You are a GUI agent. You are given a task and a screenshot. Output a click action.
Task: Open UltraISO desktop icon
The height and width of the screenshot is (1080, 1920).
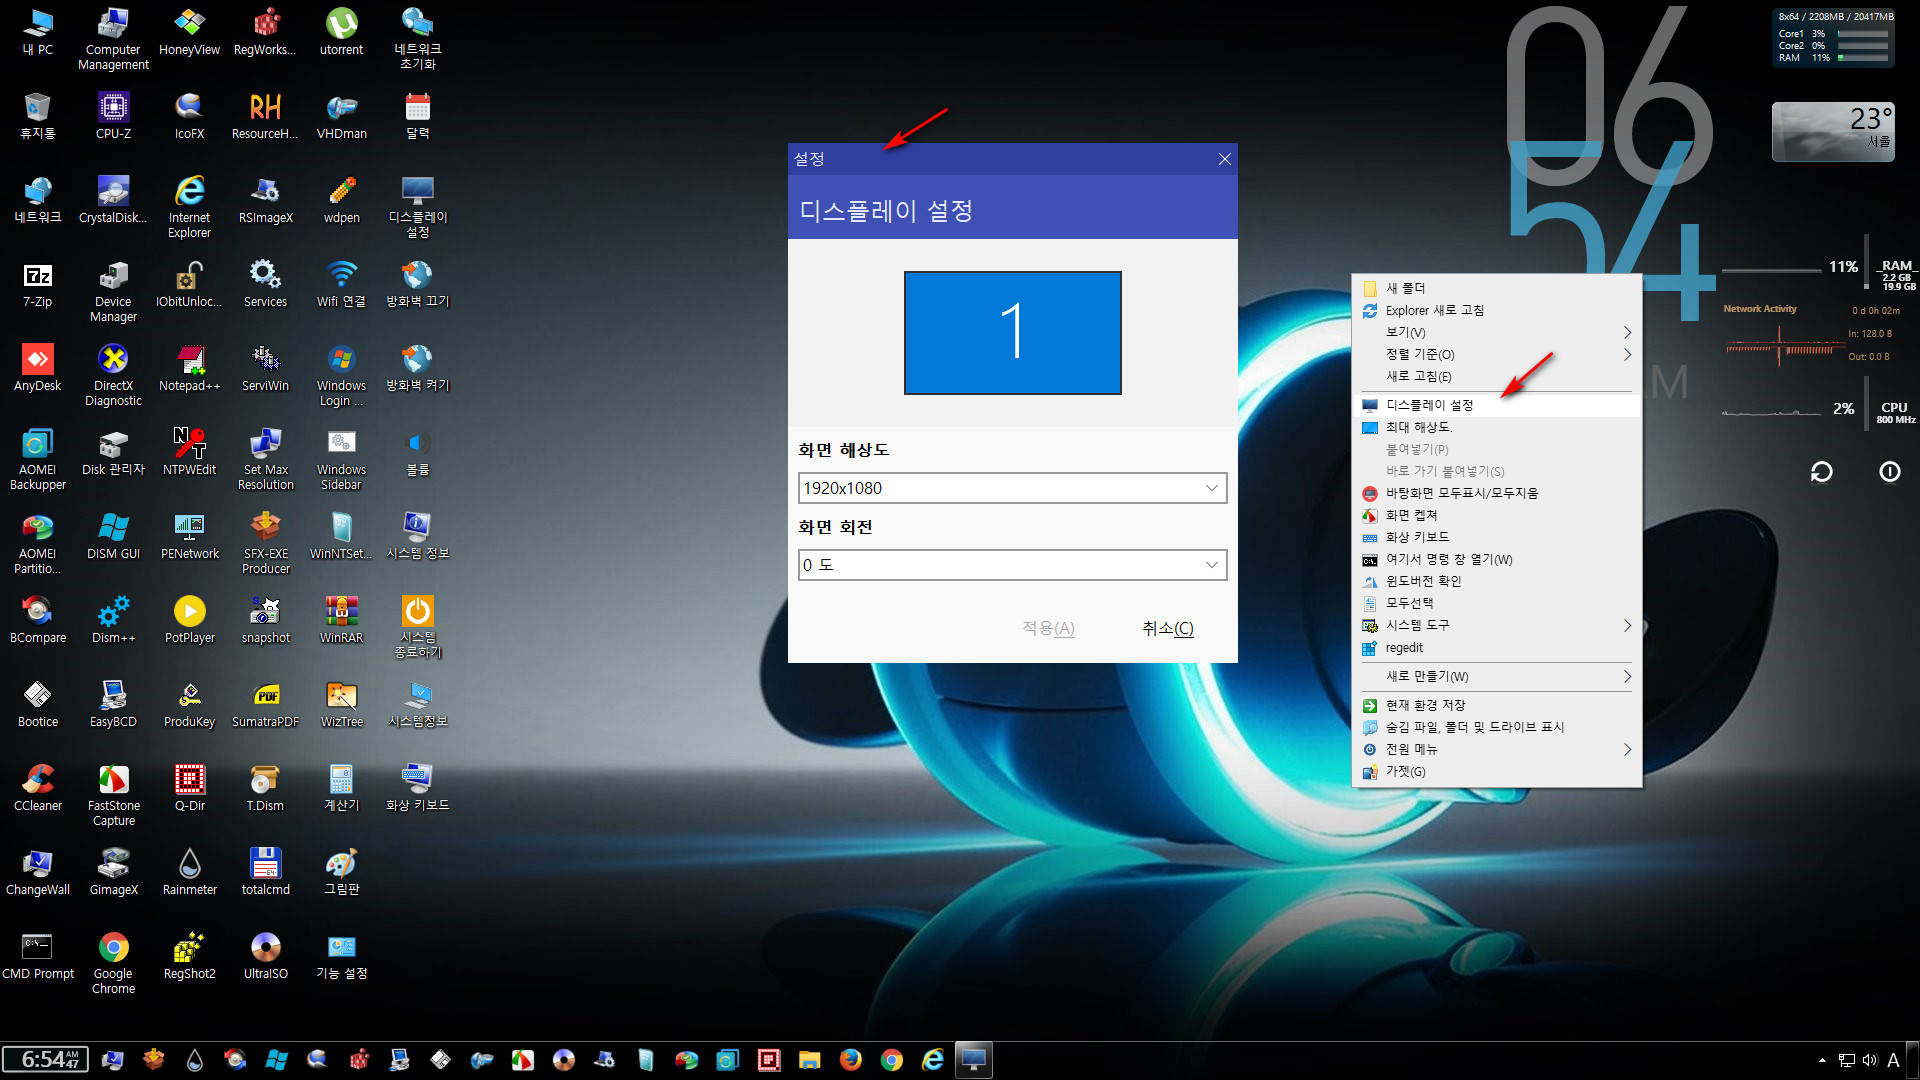pos(265,955)
